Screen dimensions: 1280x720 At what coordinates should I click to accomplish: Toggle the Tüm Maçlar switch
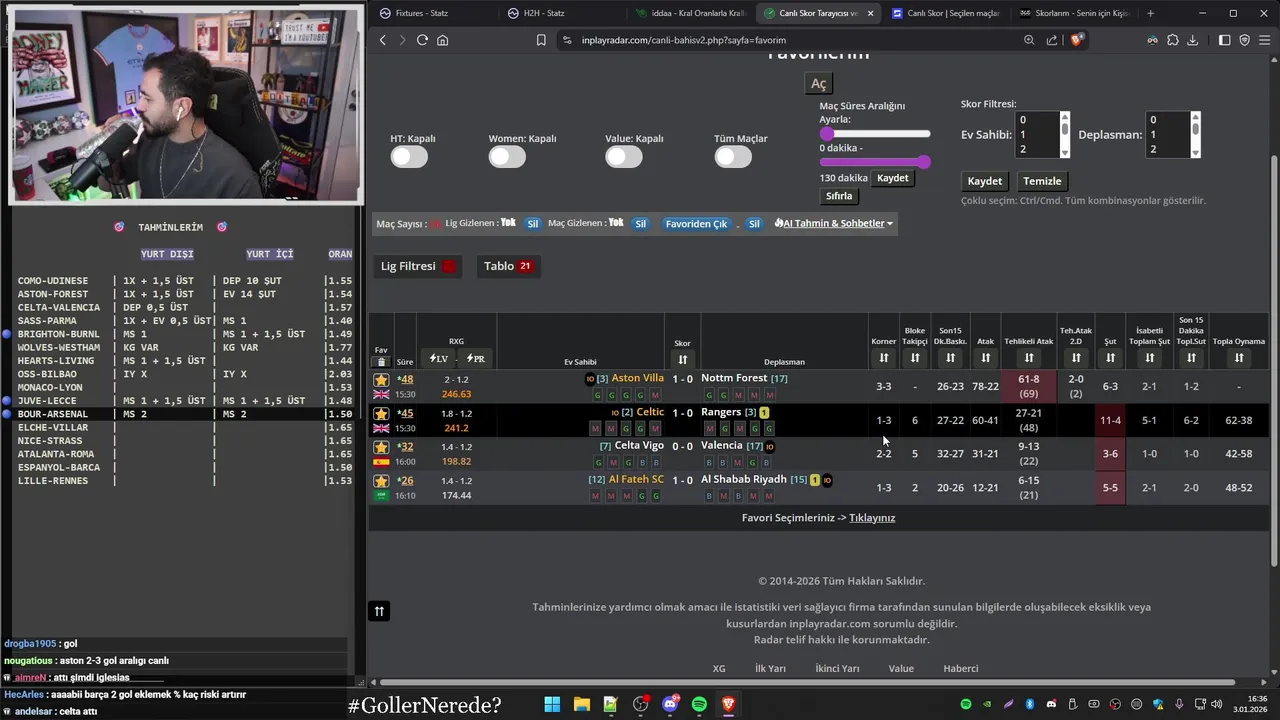733,157
